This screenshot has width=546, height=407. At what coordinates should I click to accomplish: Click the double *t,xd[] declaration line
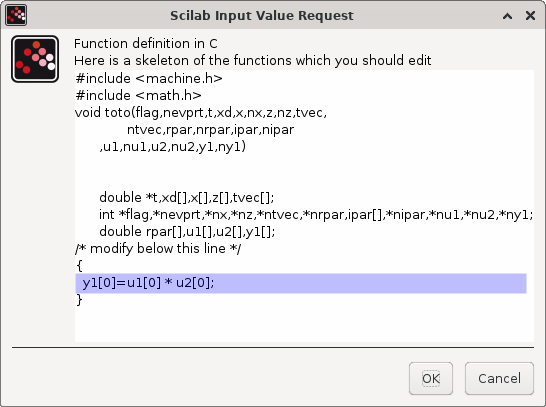(x=187, y=198)
